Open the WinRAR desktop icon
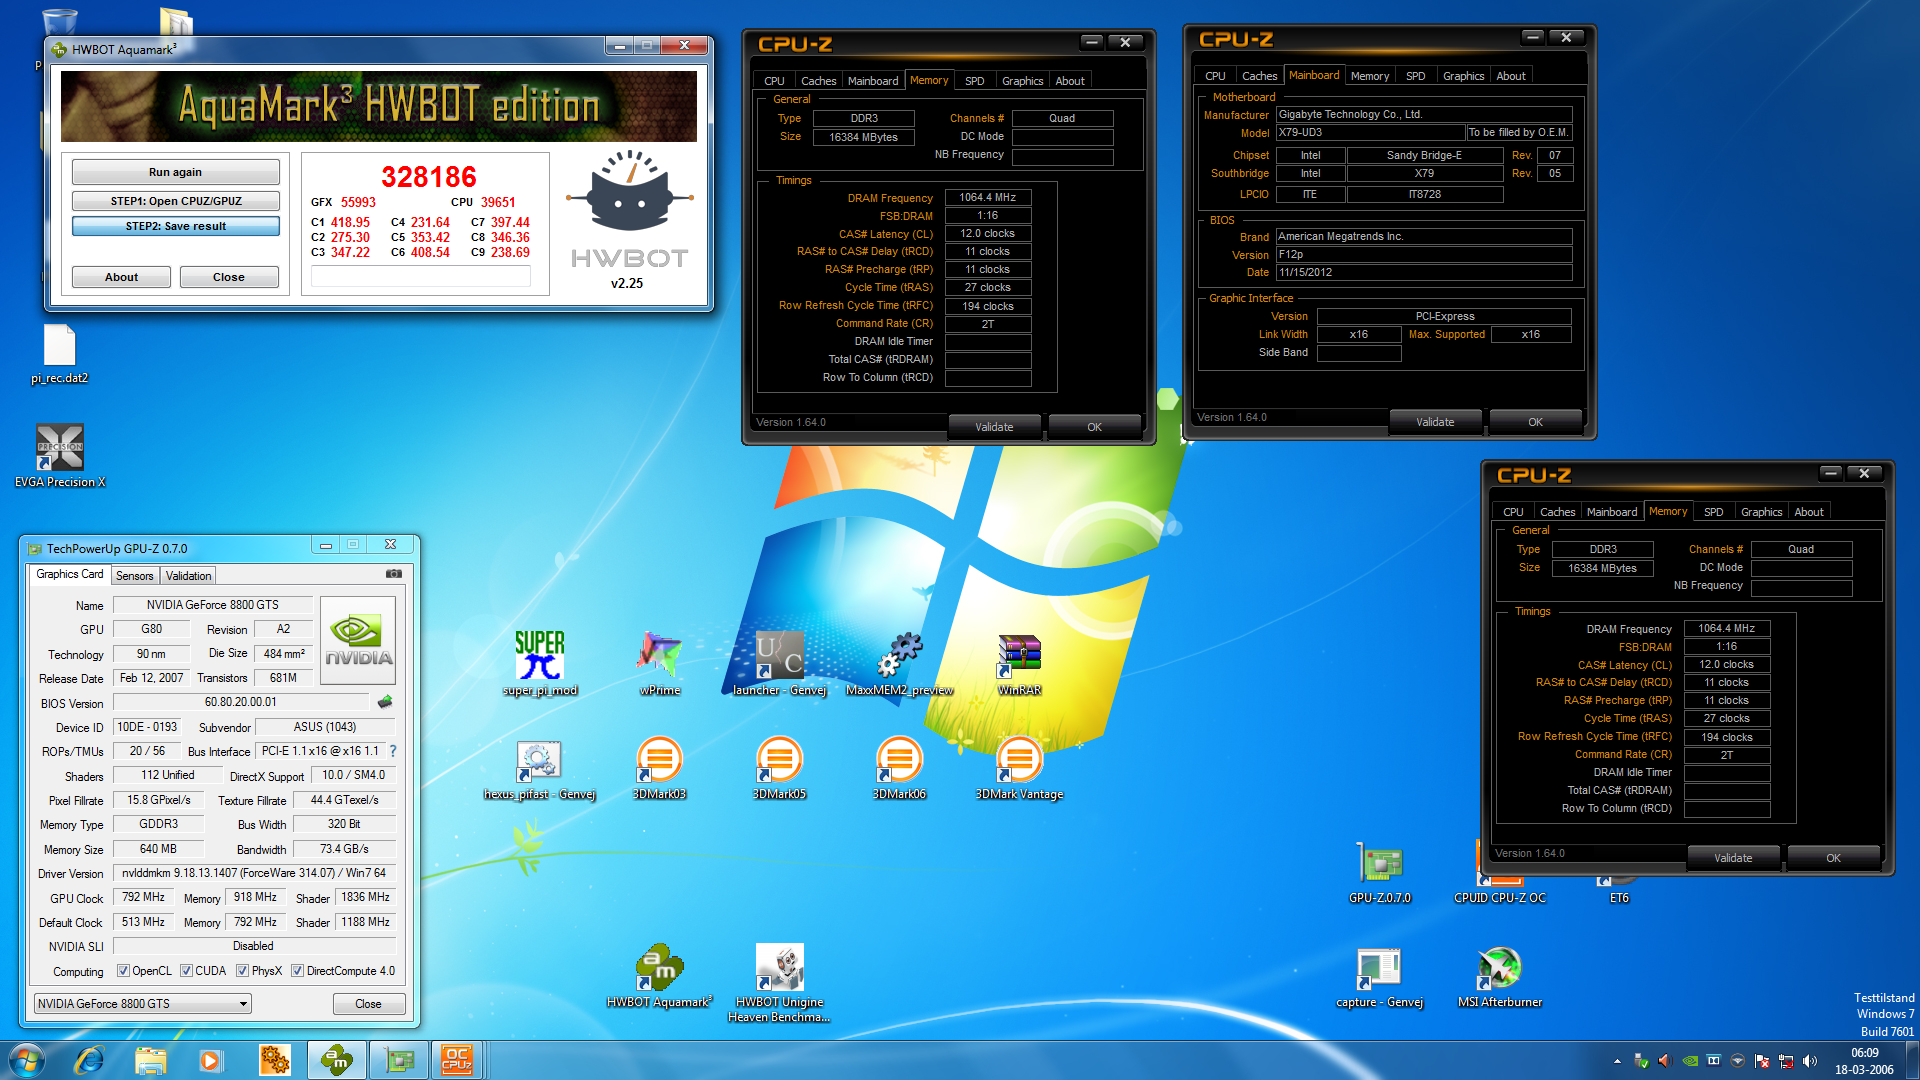 point(1020,662)
